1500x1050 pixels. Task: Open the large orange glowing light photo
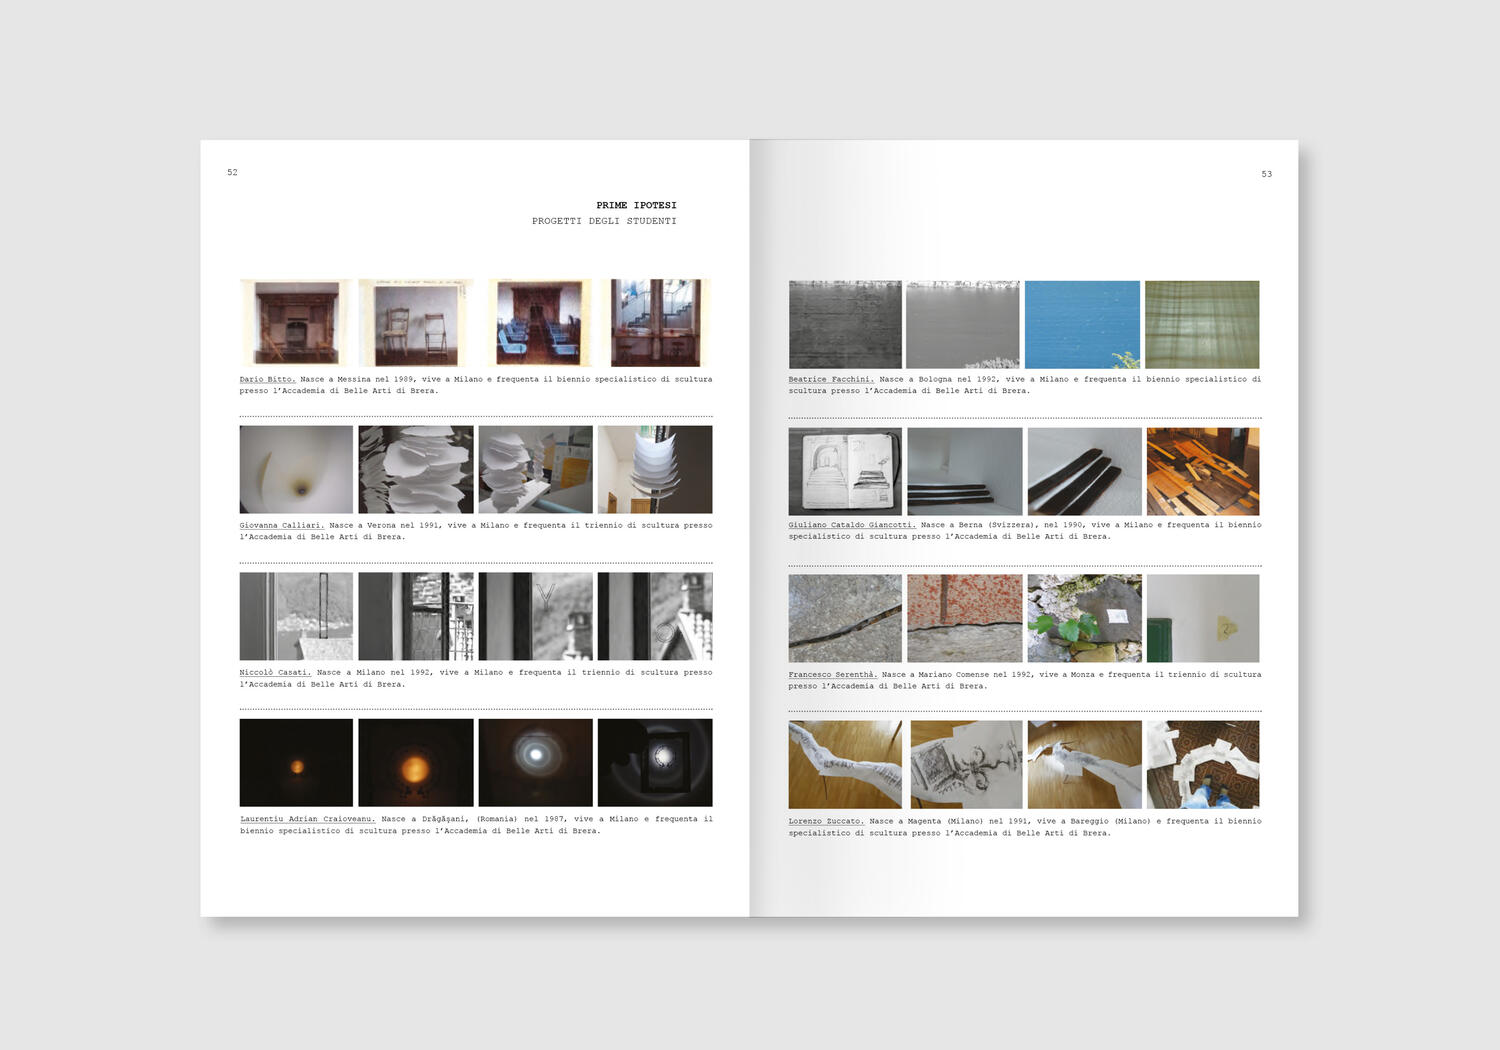coord(415,763)
